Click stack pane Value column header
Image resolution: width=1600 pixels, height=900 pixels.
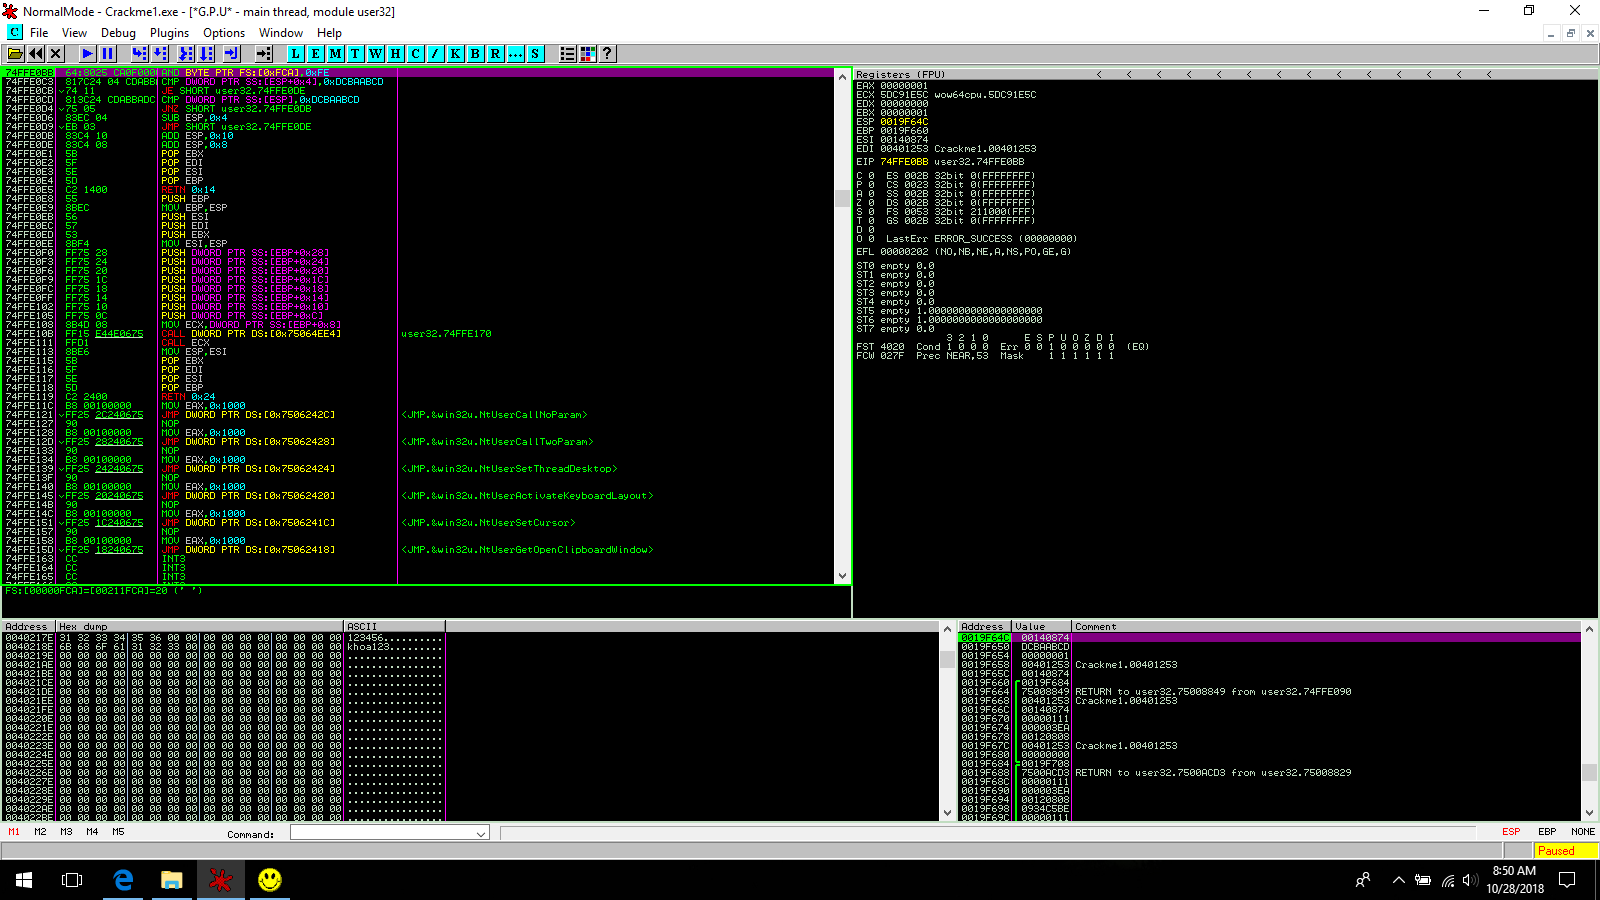[x=1041, y=626]
